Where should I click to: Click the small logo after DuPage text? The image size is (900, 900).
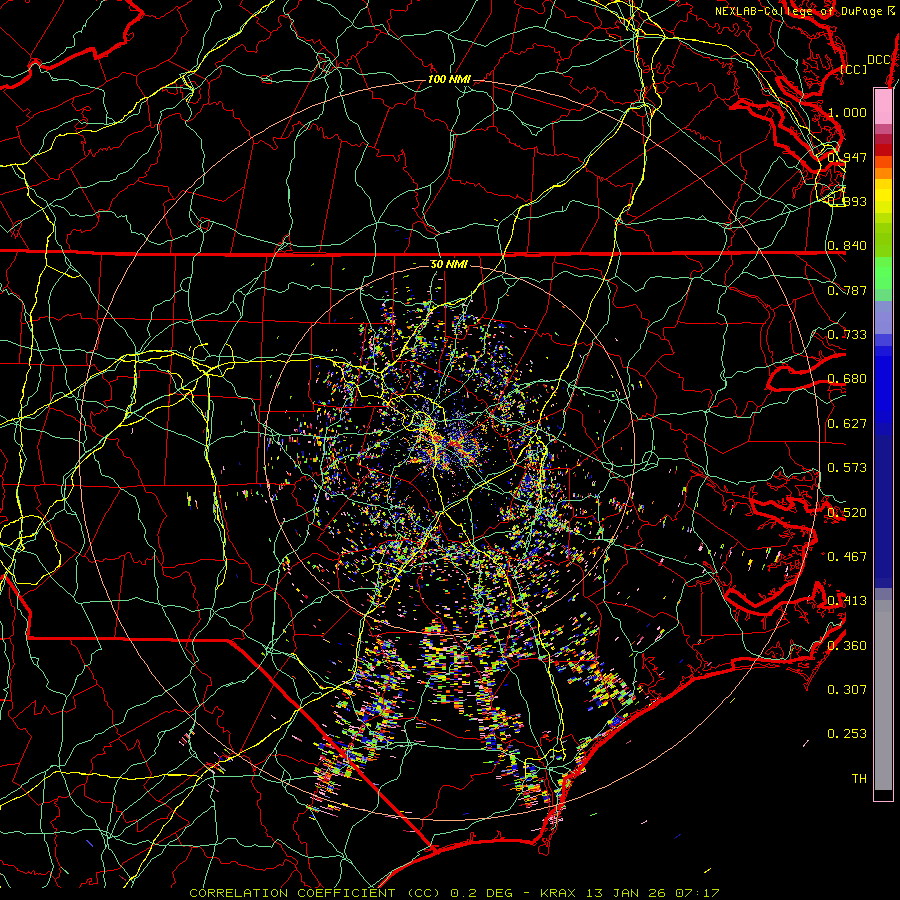coord(891,11)
